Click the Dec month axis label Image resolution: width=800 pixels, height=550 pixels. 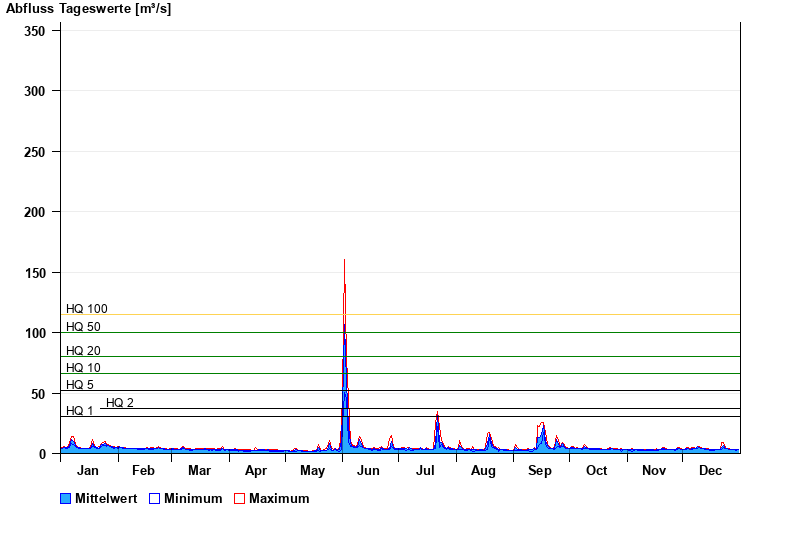point(710,471)
